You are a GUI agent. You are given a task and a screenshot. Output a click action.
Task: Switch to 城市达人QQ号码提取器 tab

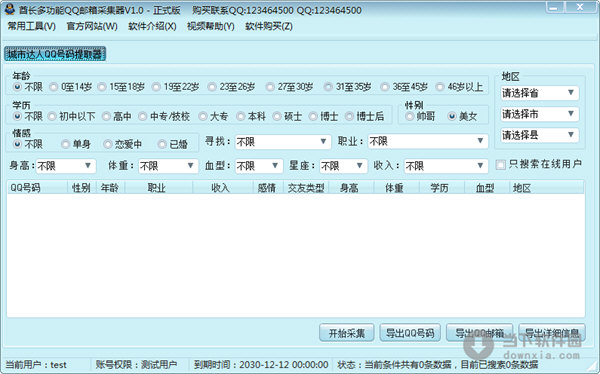point(55,54)
